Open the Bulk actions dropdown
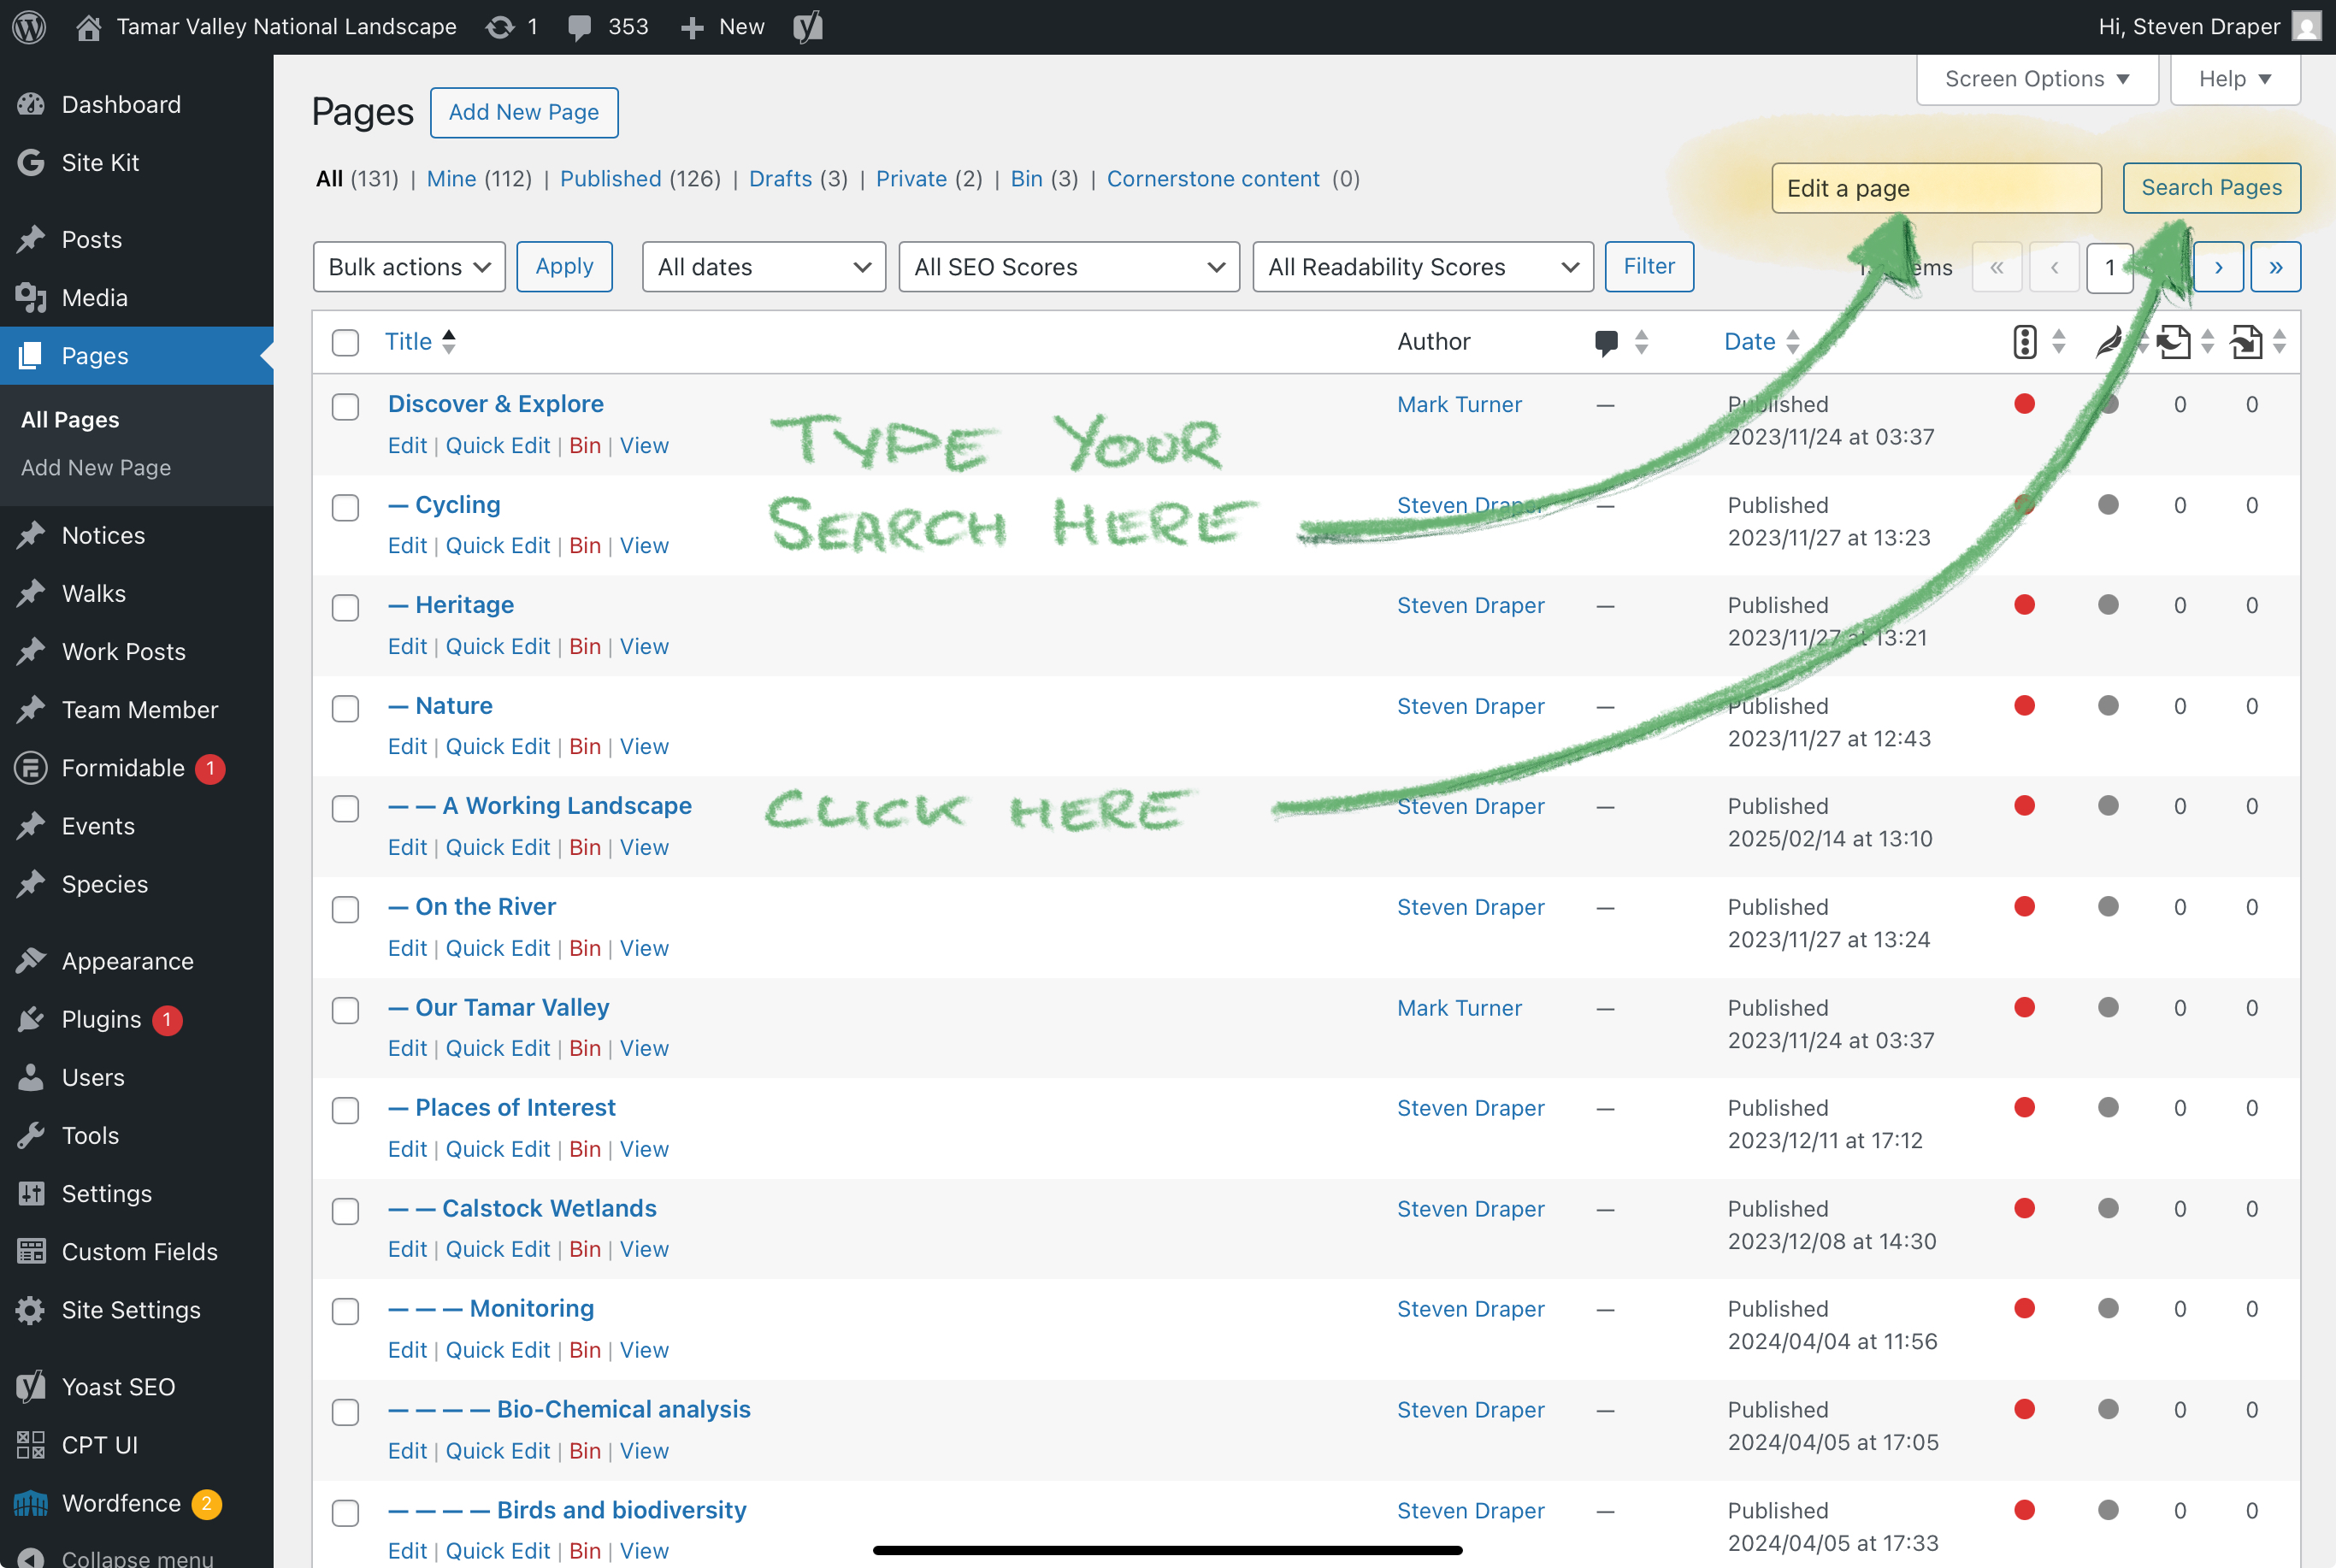This screenshot has height=1568, width=2336. click(x=409, y=267)
